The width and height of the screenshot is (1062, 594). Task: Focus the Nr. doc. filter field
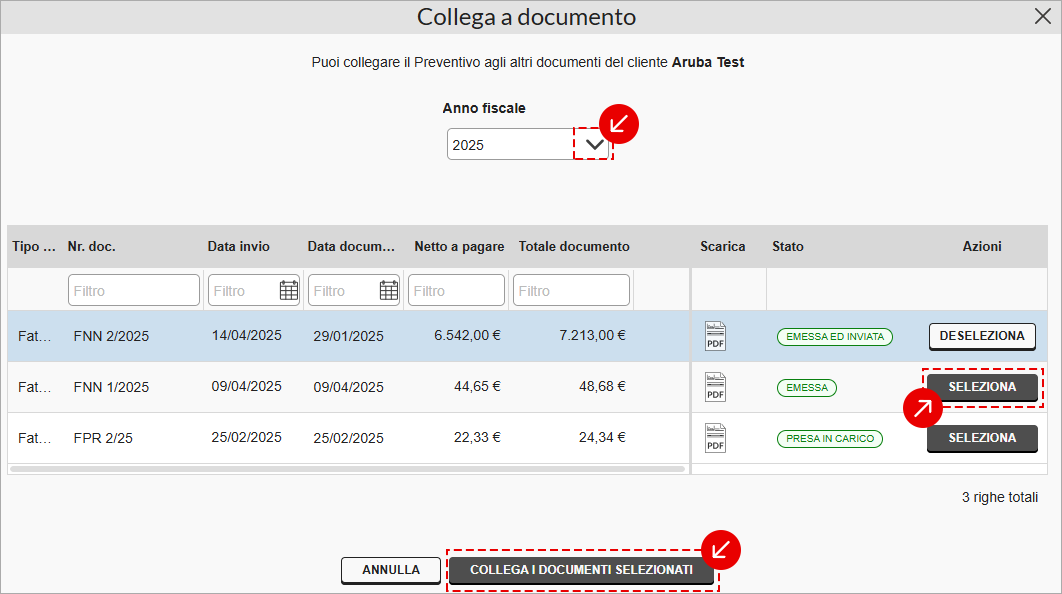tap(133, 291)
